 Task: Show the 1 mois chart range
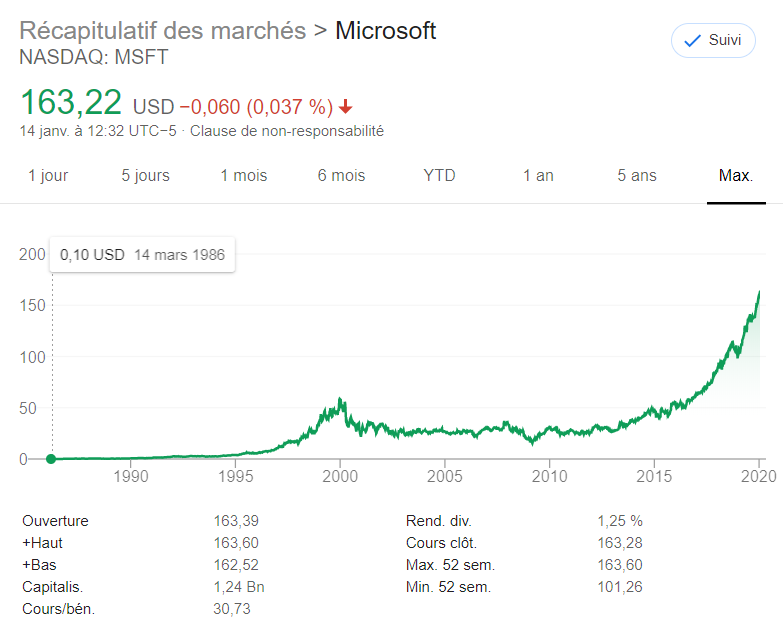point(244,176)
